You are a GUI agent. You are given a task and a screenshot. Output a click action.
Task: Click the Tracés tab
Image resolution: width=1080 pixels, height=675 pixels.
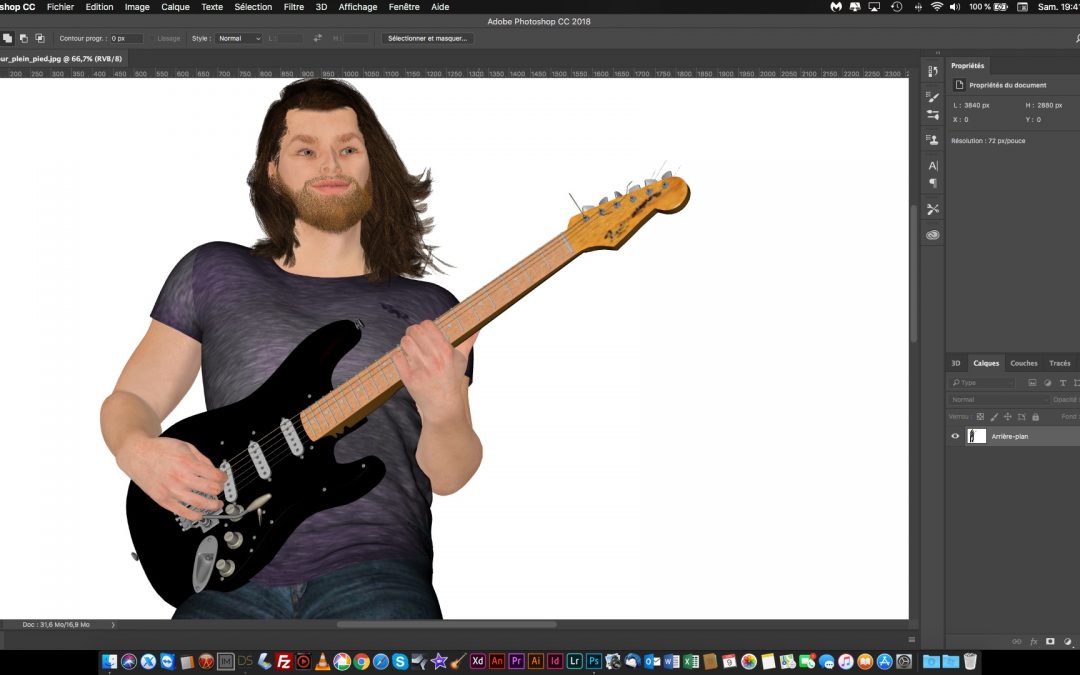point(1059,363)
